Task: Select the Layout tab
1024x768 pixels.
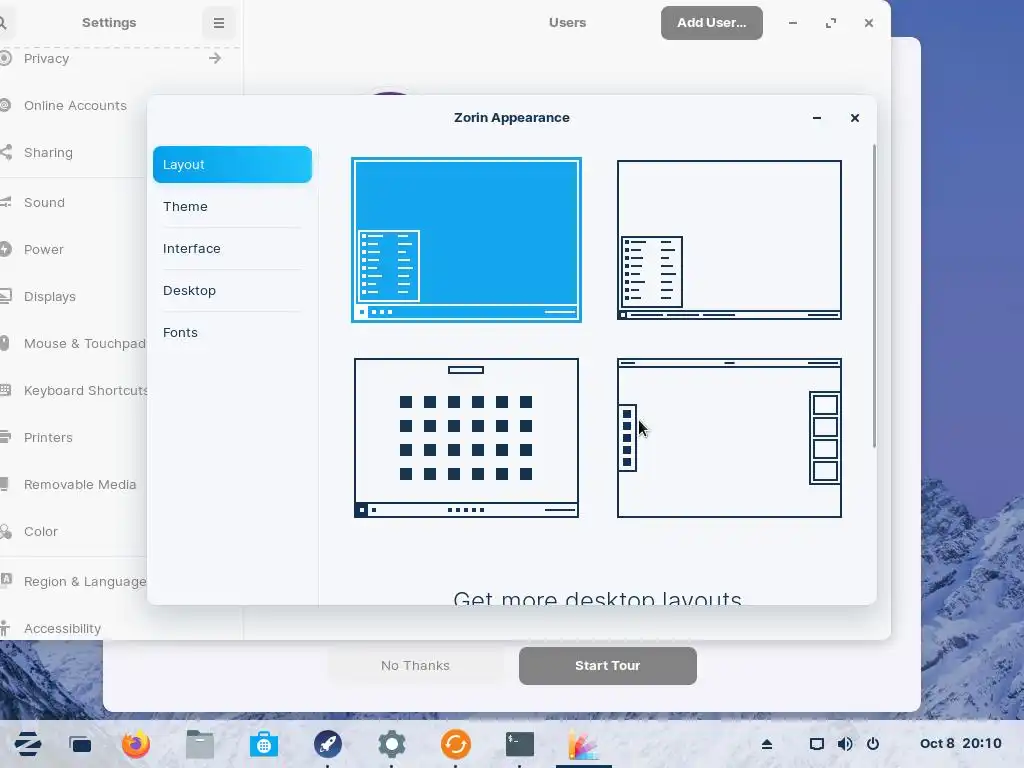Action: point(232,165)
